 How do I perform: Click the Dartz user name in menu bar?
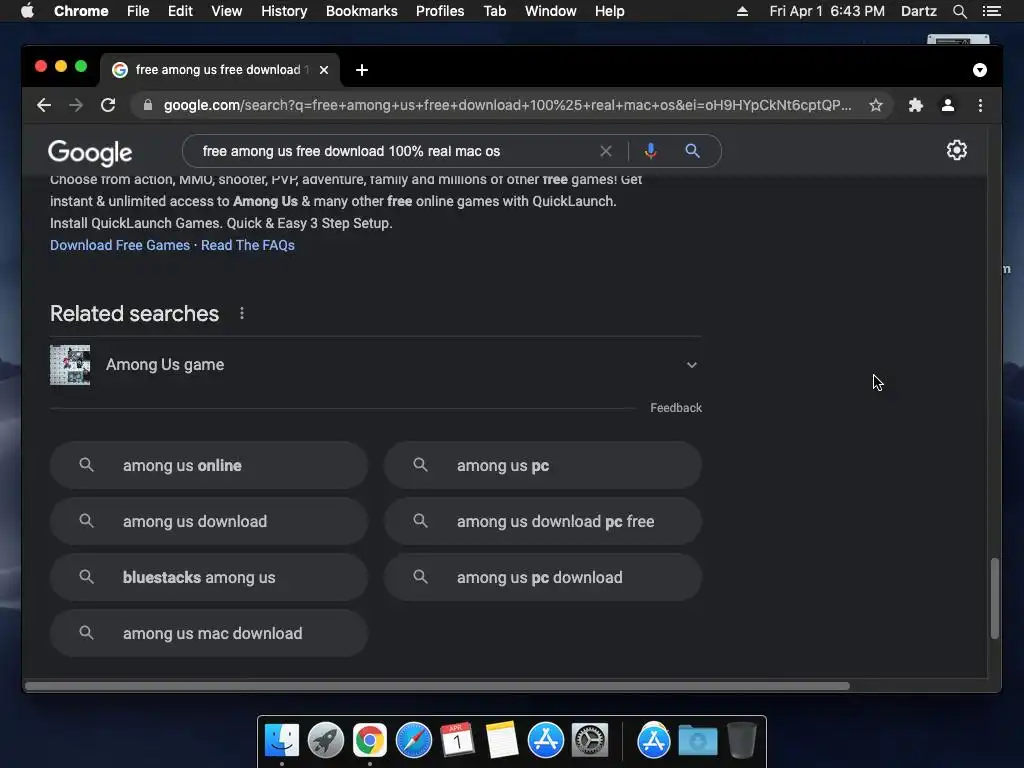pyautogui.click(x=919, y=11)
